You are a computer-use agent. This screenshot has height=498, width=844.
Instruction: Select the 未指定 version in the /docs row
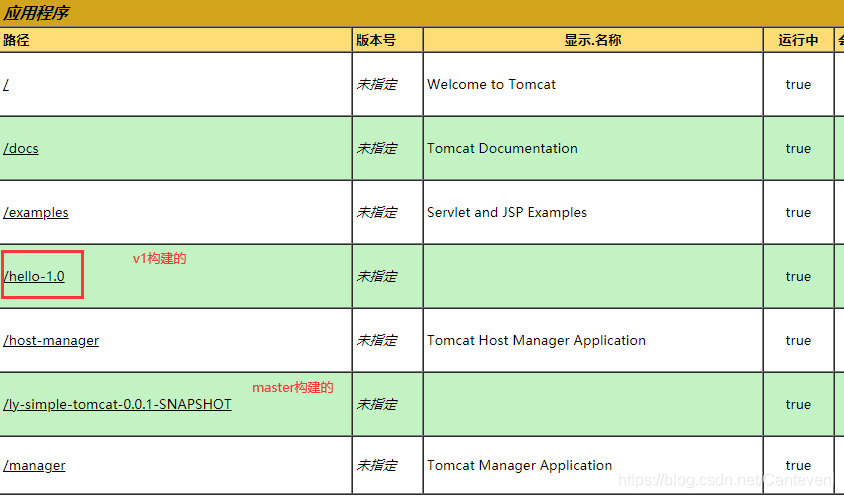tap(377, 149)
